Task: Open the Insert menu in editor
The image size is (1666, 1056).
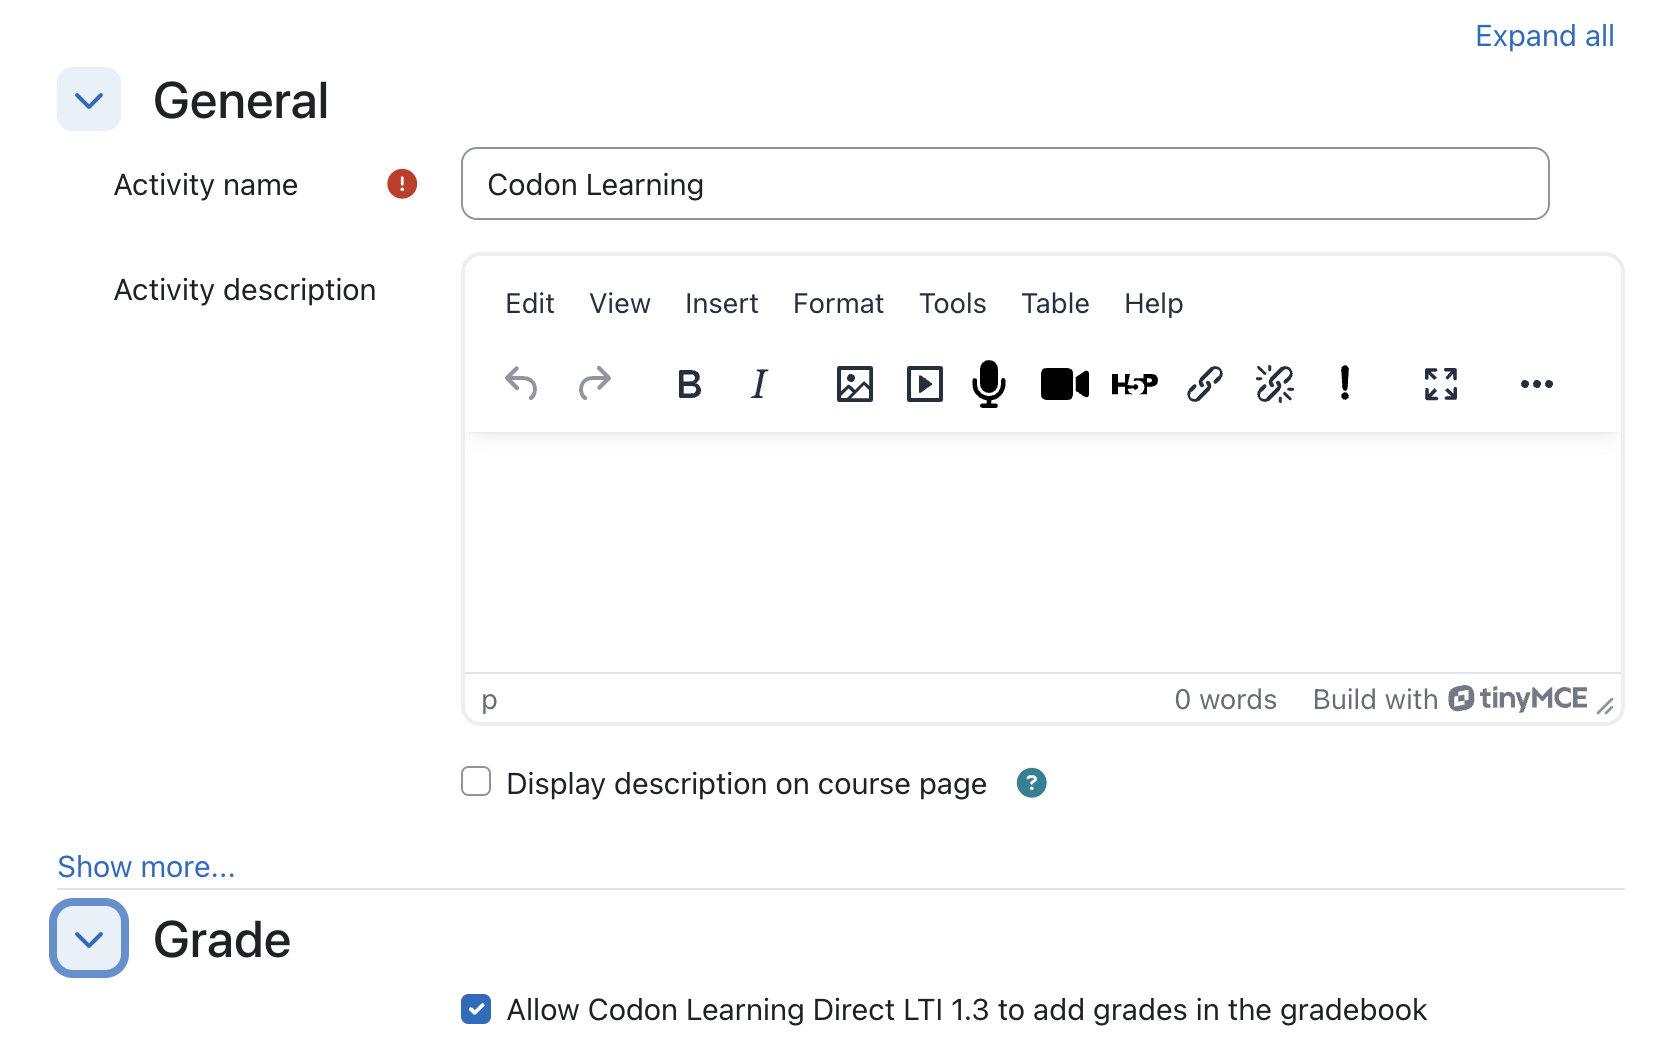Action: coord(722,303)
